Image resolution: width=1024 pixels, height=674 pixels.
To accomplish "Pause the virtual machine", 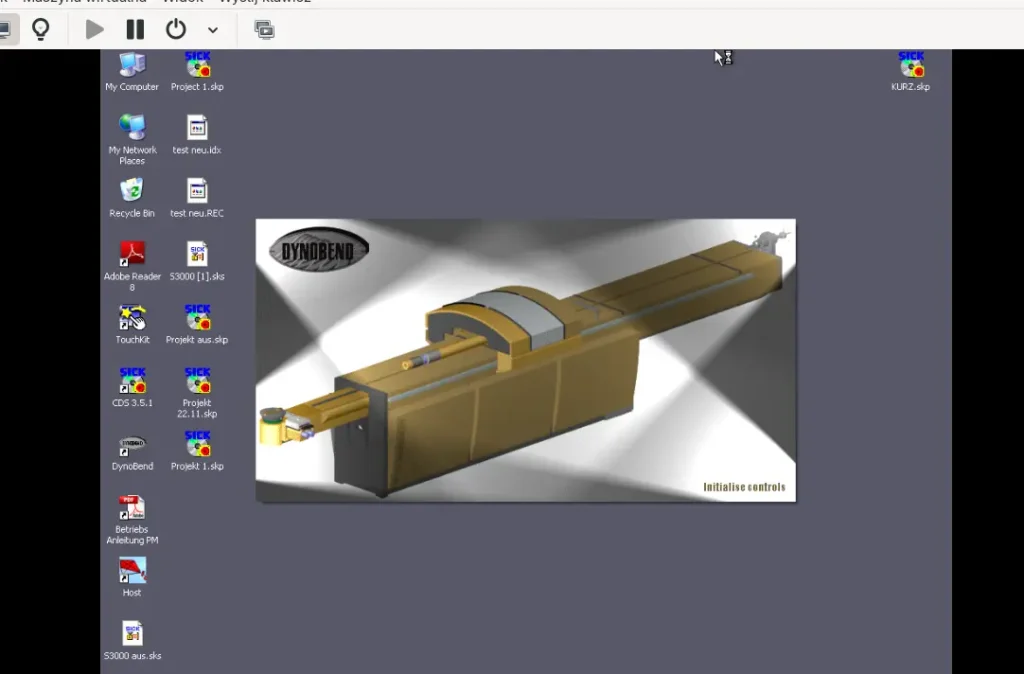I will click(135, 30).
